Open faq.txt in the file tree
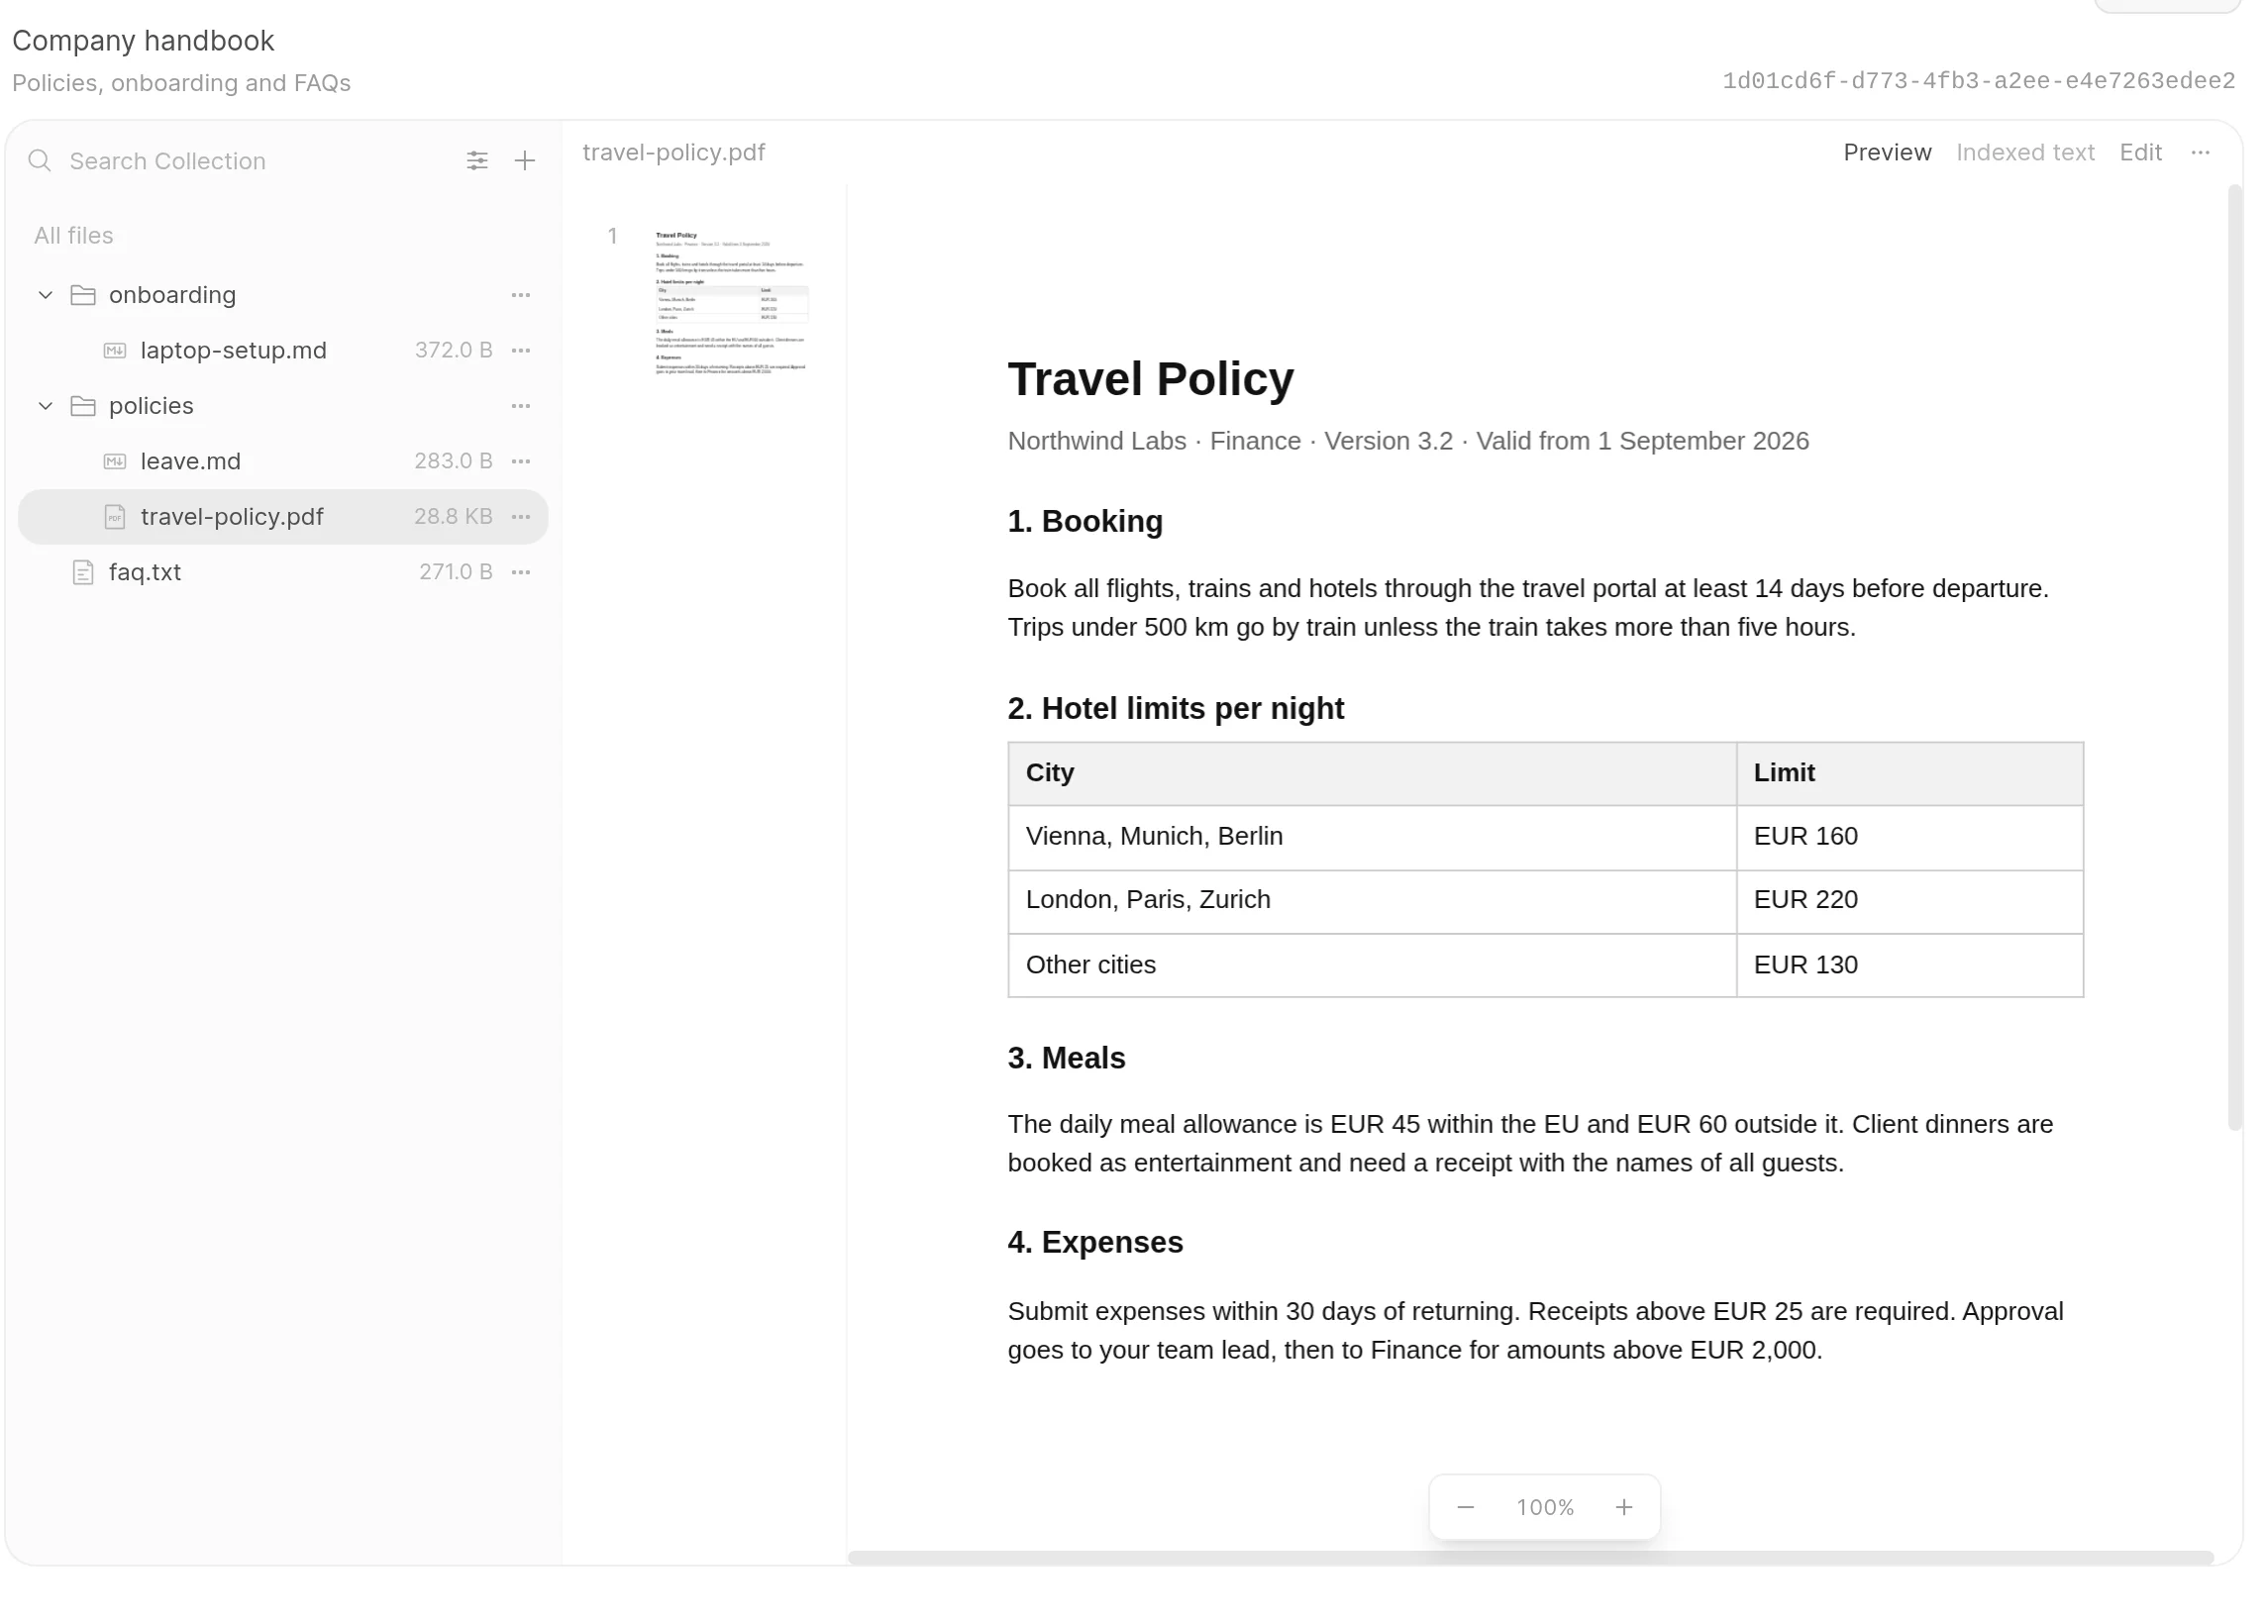2268x1624 pixels. [283, 572]
